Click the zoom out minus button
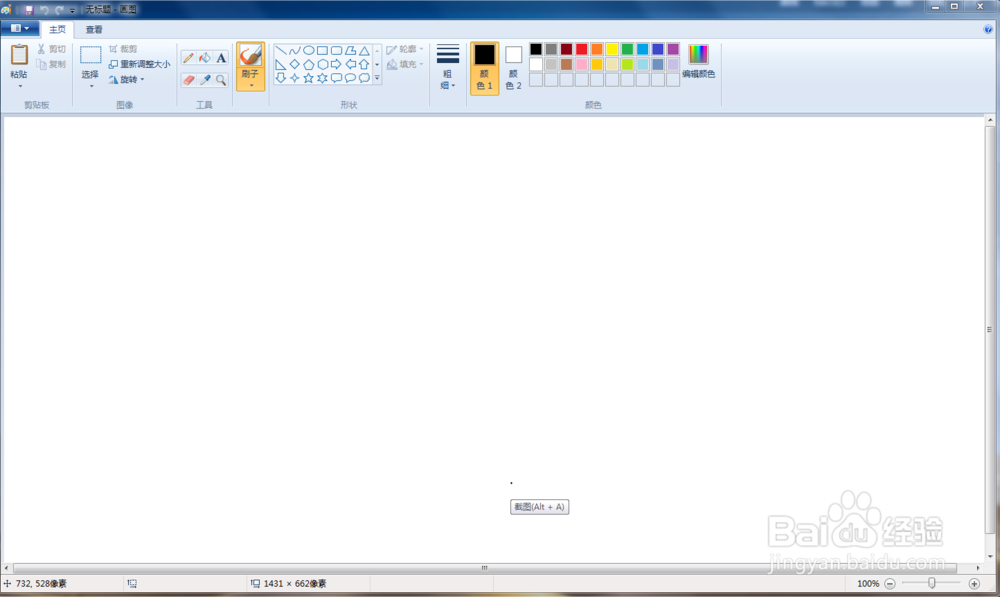Screen dimensions: 1000x597 pyautogui.click(x=890, y=584)
